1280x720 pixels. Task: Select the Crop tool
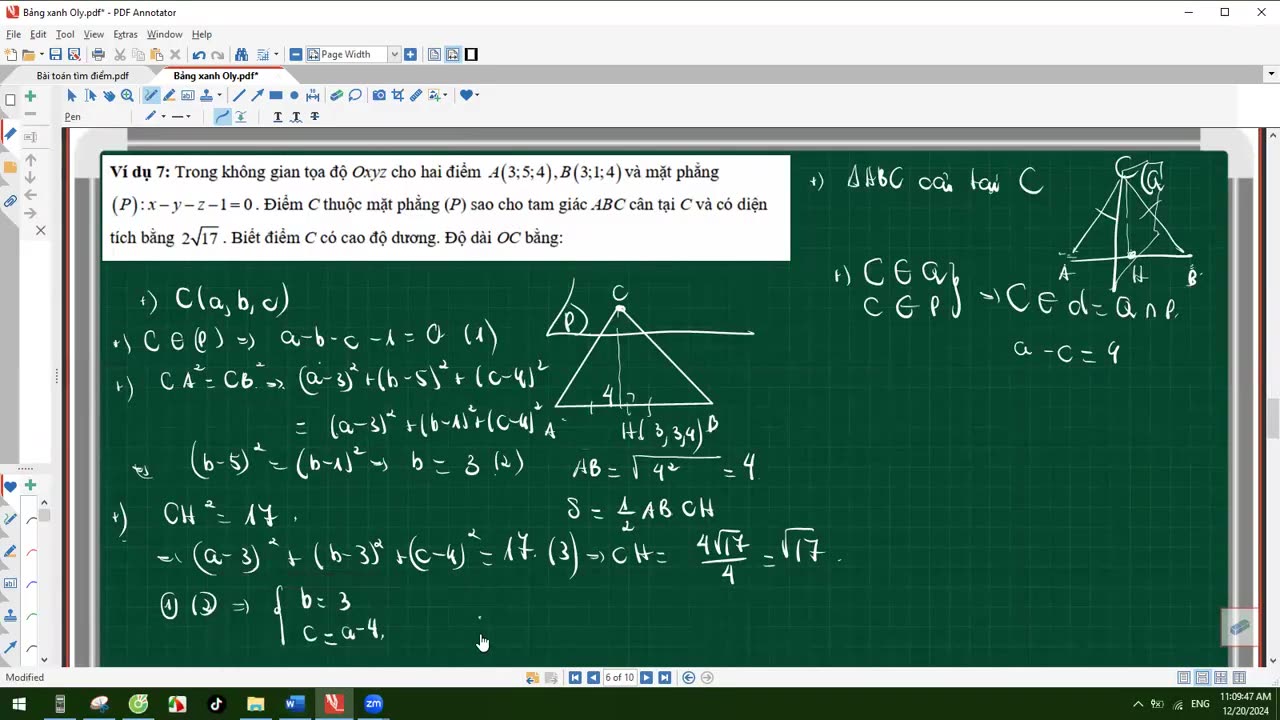pos(398,95)
